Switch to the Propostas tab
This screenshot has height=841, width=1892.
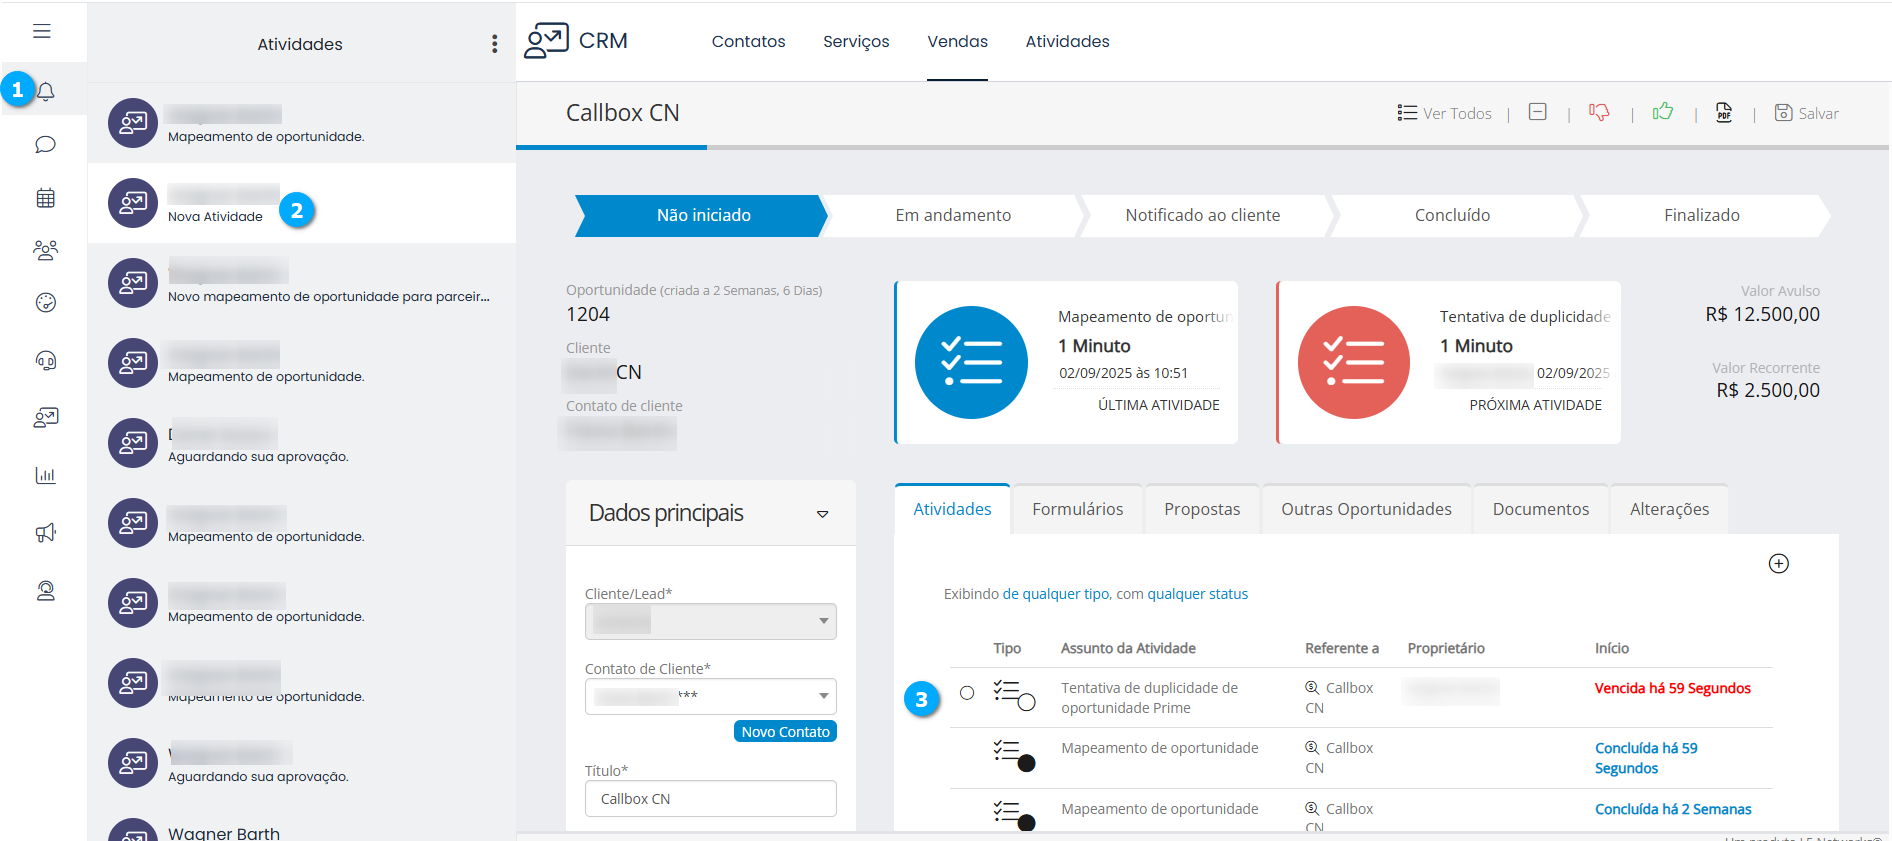pyautogui.click(x=1201, y=509)
